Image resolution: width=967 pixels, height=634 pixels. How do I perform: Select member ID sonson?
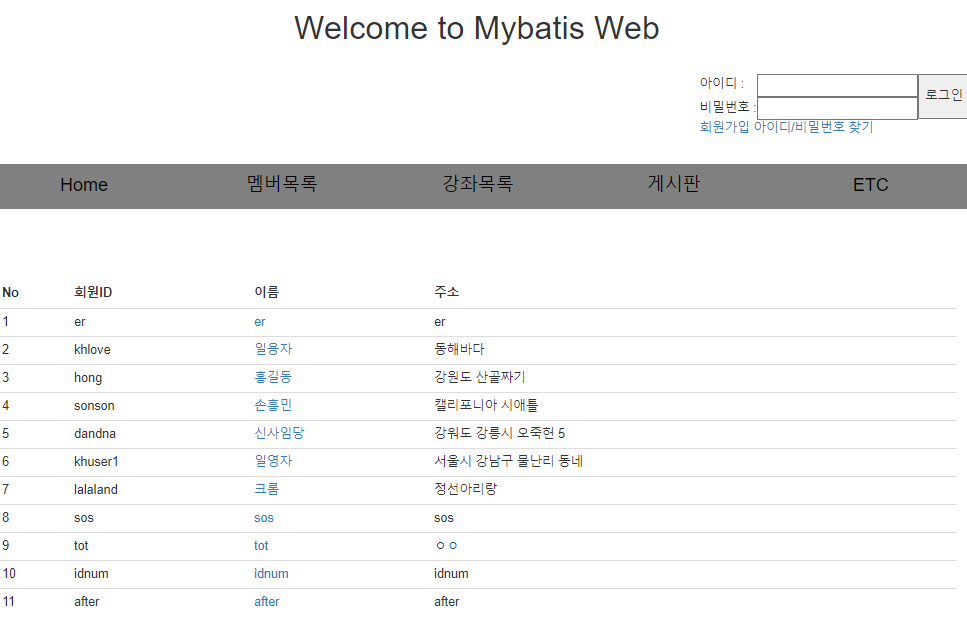(x=94, y=406)
